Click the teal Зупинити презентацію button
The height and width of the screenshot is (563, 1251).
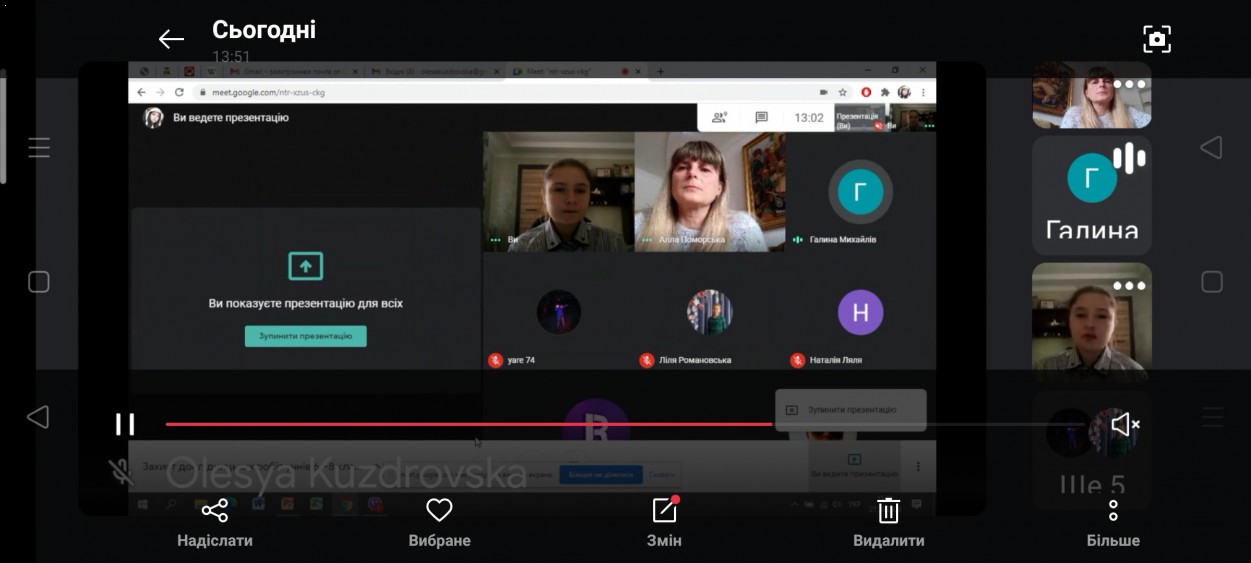306,336
